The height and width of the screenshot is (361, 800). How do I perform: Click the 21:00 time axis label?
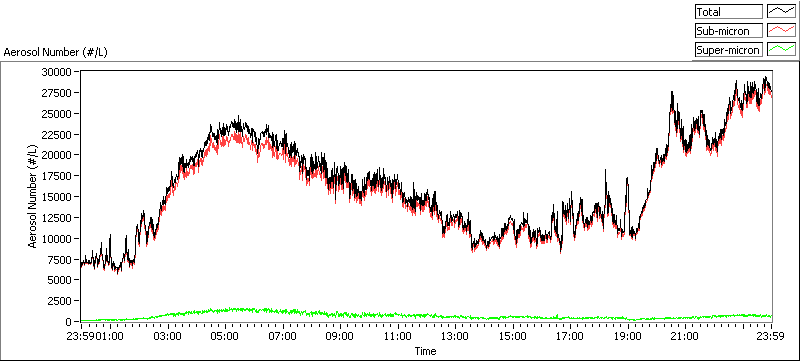coord(685,336)
